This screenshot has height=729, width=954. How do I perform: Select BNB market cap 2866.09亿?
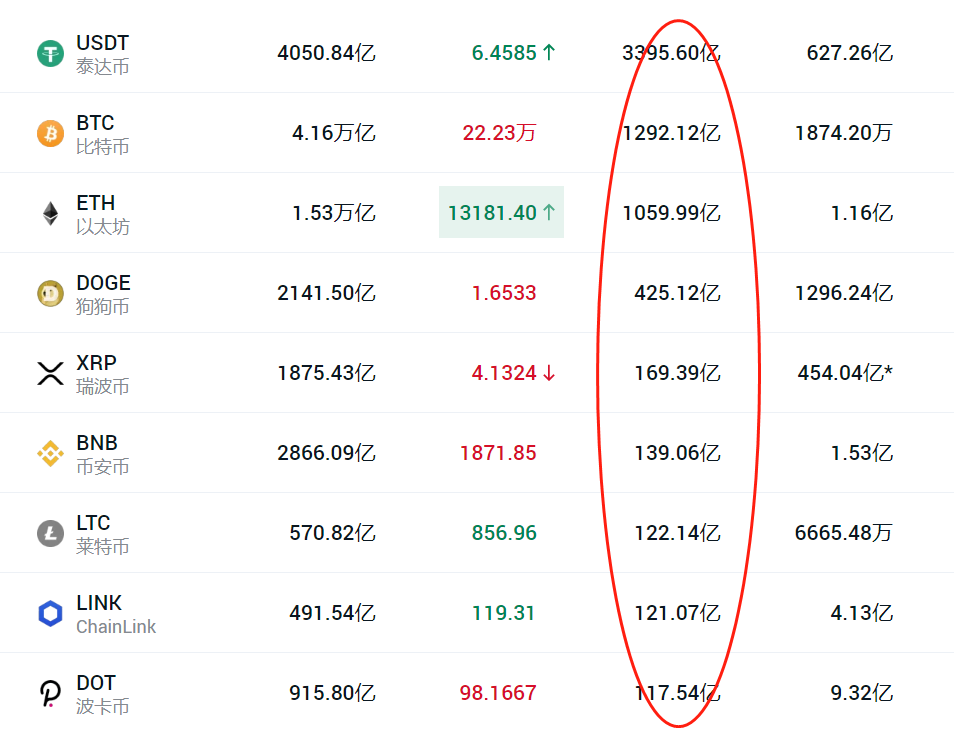point(327,453)
